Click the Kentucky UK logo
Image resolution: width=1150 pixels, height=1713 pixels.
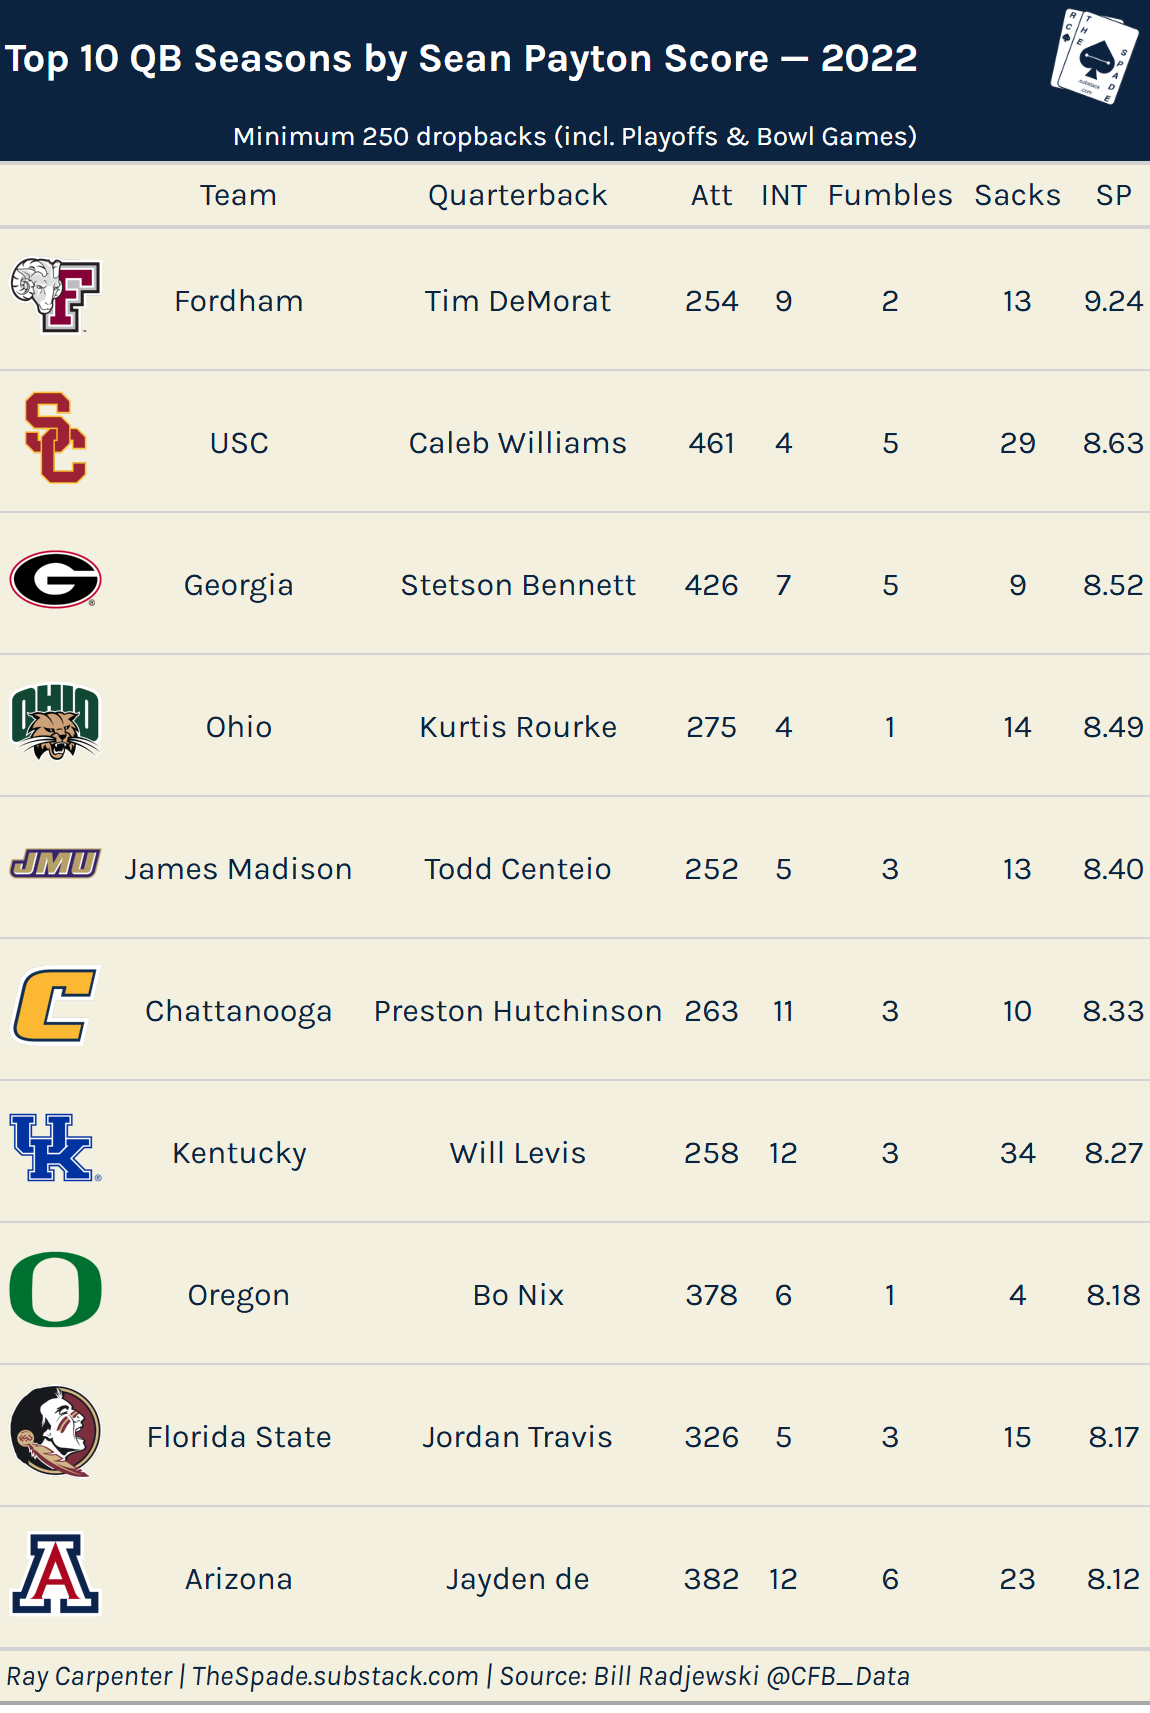click(x=55, y=1148)
